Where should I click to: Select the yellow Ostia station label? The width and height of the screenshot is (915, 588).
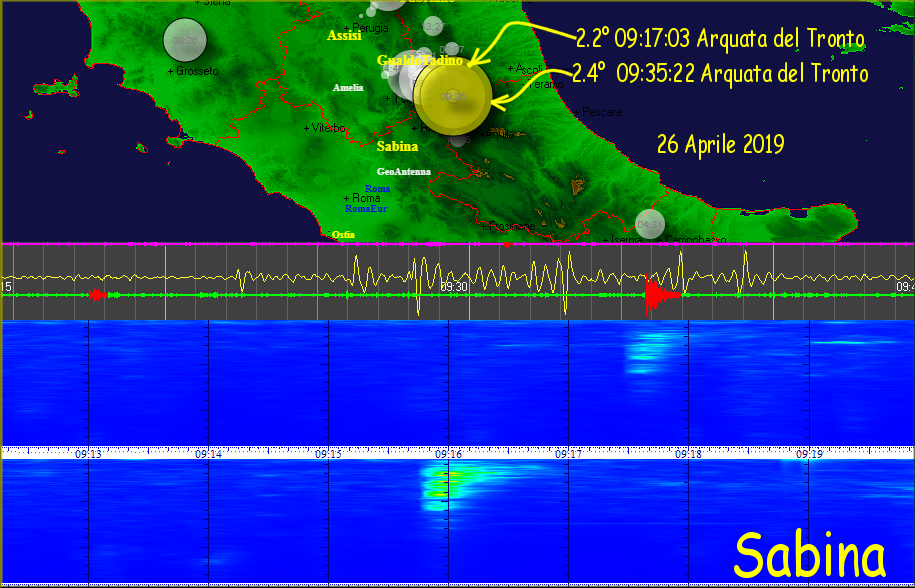click(343, 234)
